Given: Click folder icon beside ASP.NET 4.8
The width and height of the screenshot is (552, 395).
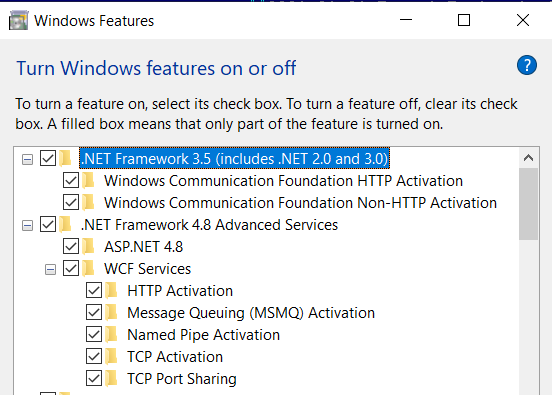Looking at the screenshot, I should 88,246.
